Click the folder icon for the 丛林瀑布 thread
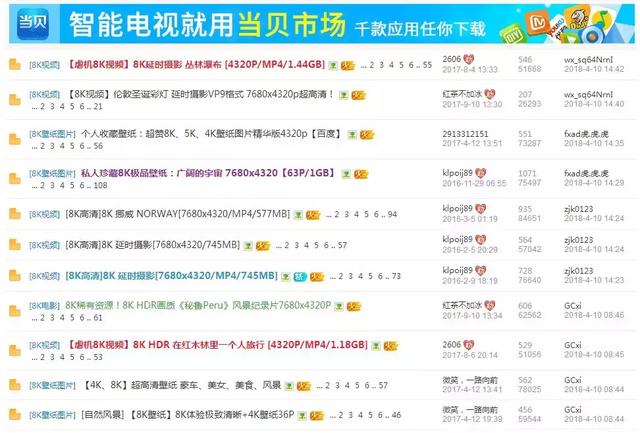 pyautogui.click(x=15, y=64)
